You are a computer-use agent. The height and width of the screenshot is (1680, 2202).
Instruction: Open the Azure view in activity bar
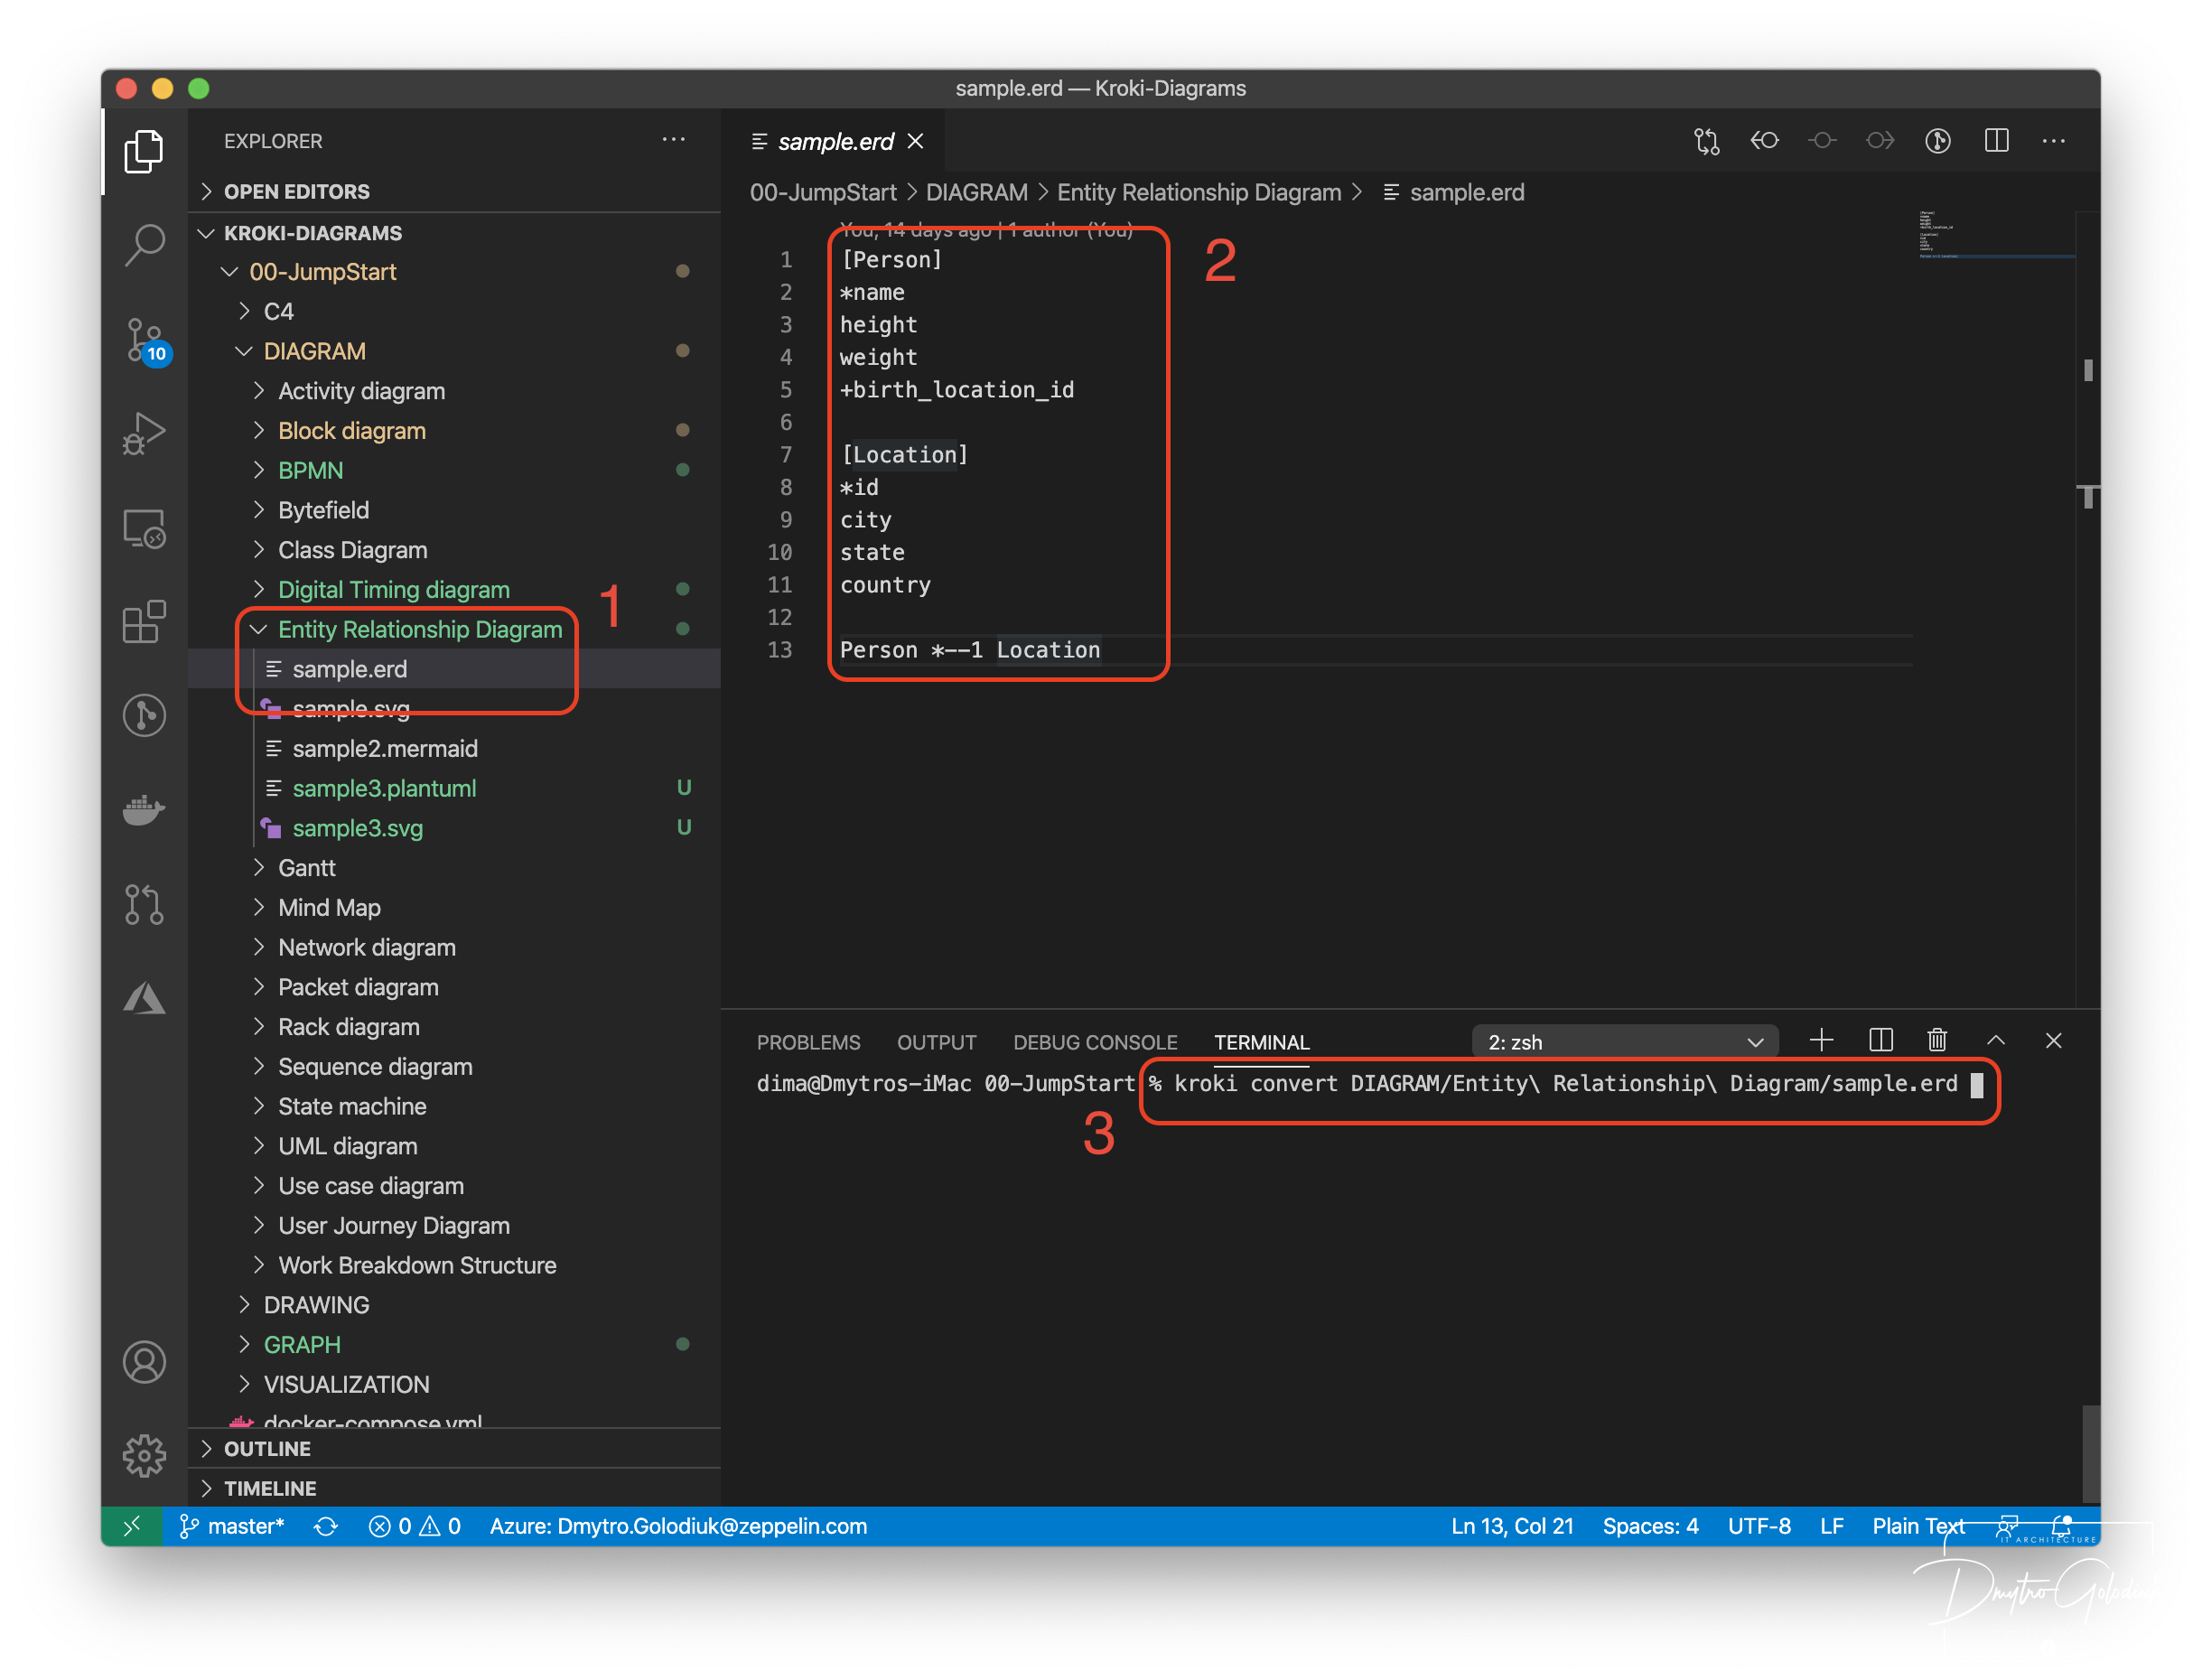(x=144, y=997)
